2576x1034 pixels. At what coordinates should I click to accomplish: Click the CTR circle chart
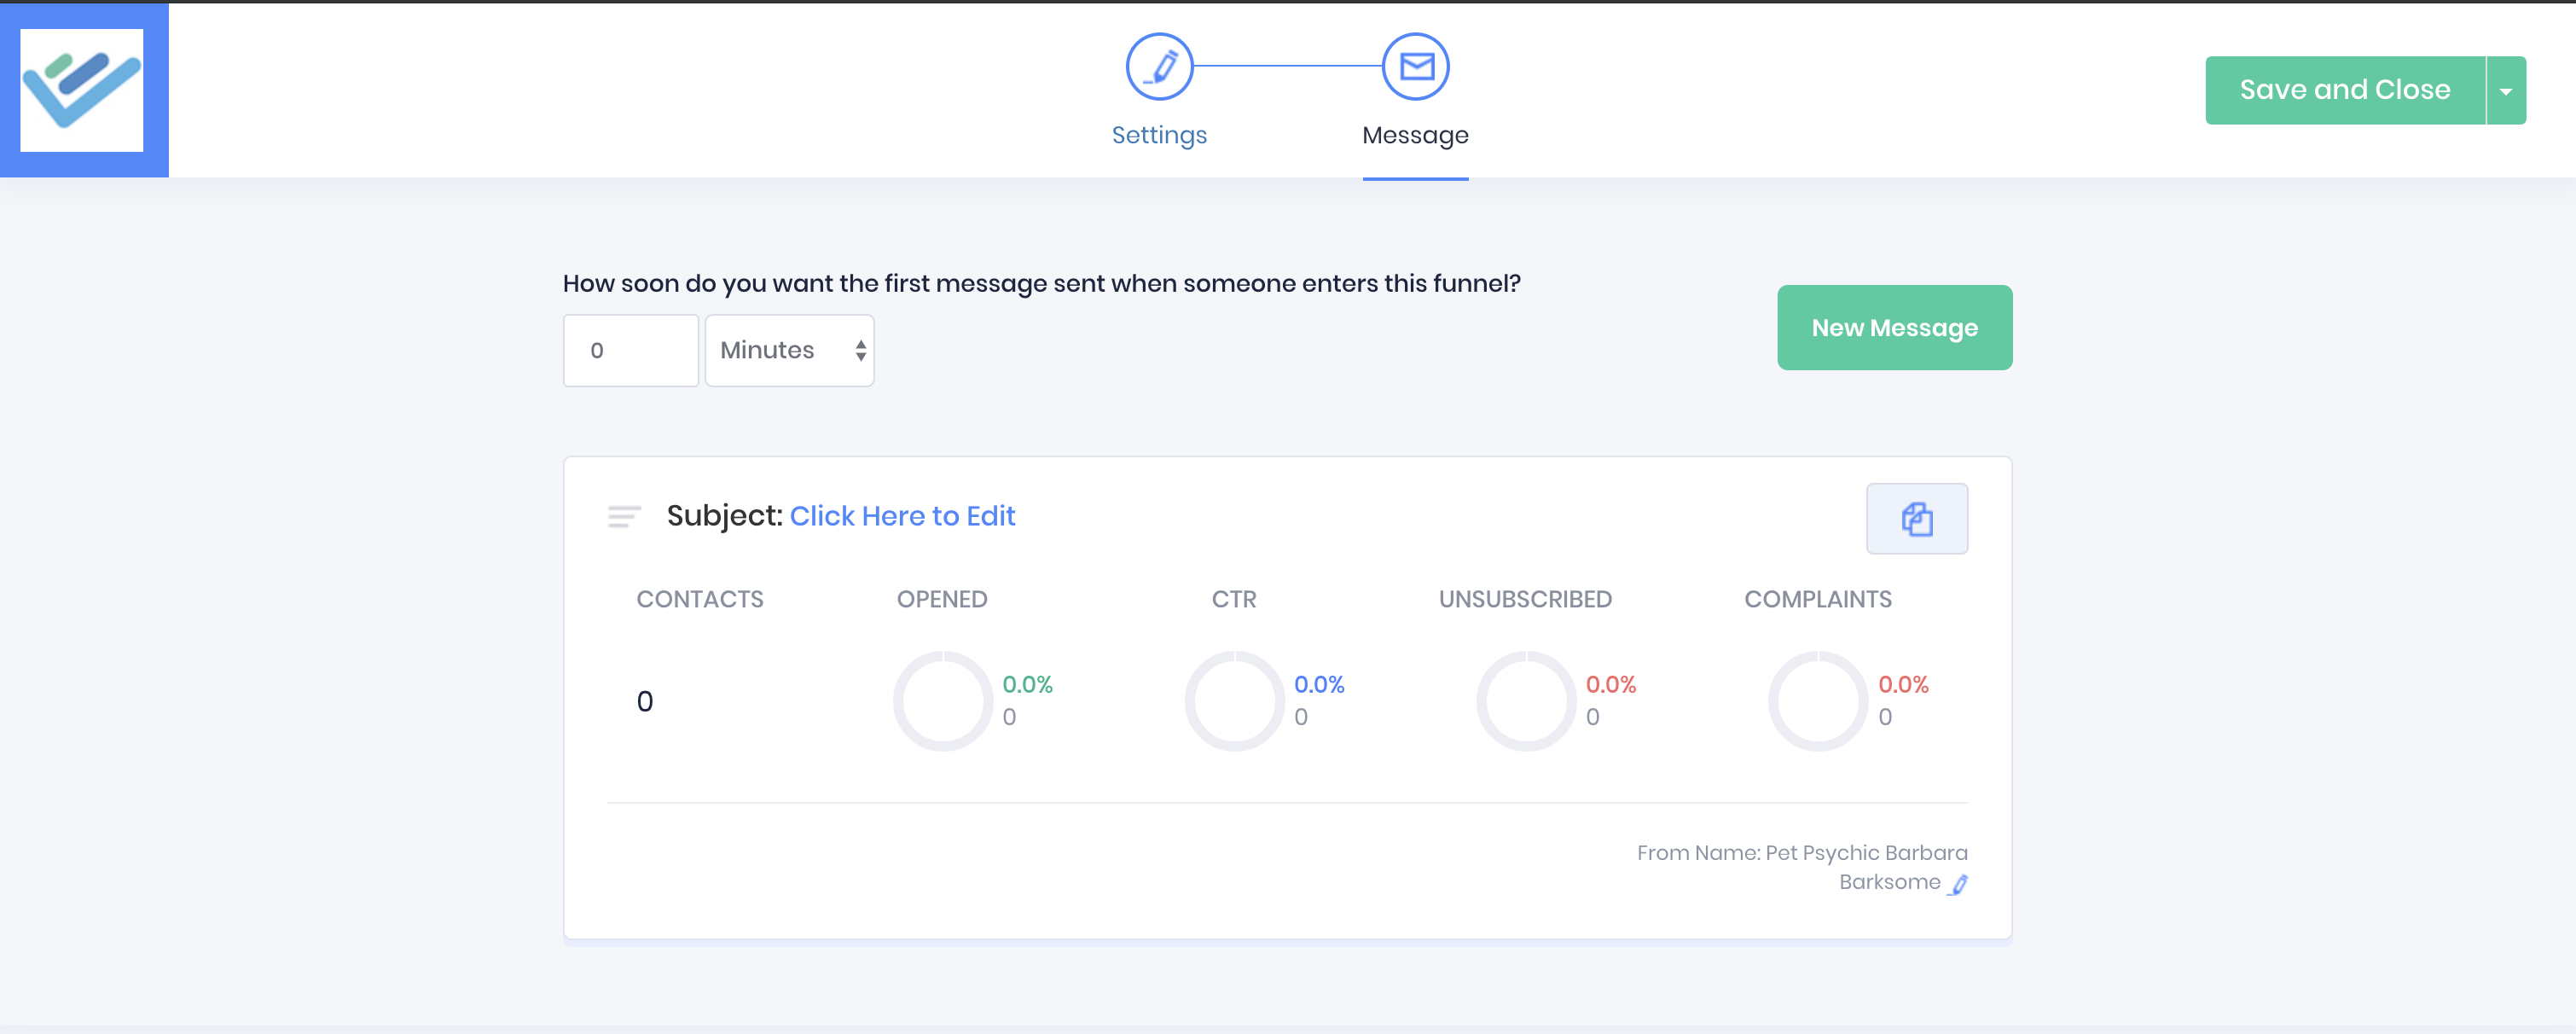(1234, 701)
